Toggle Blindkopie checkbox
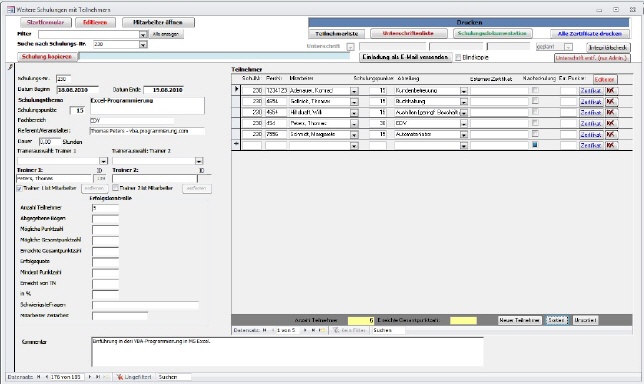The image size is (644, 384). click(x=458, y=58)
